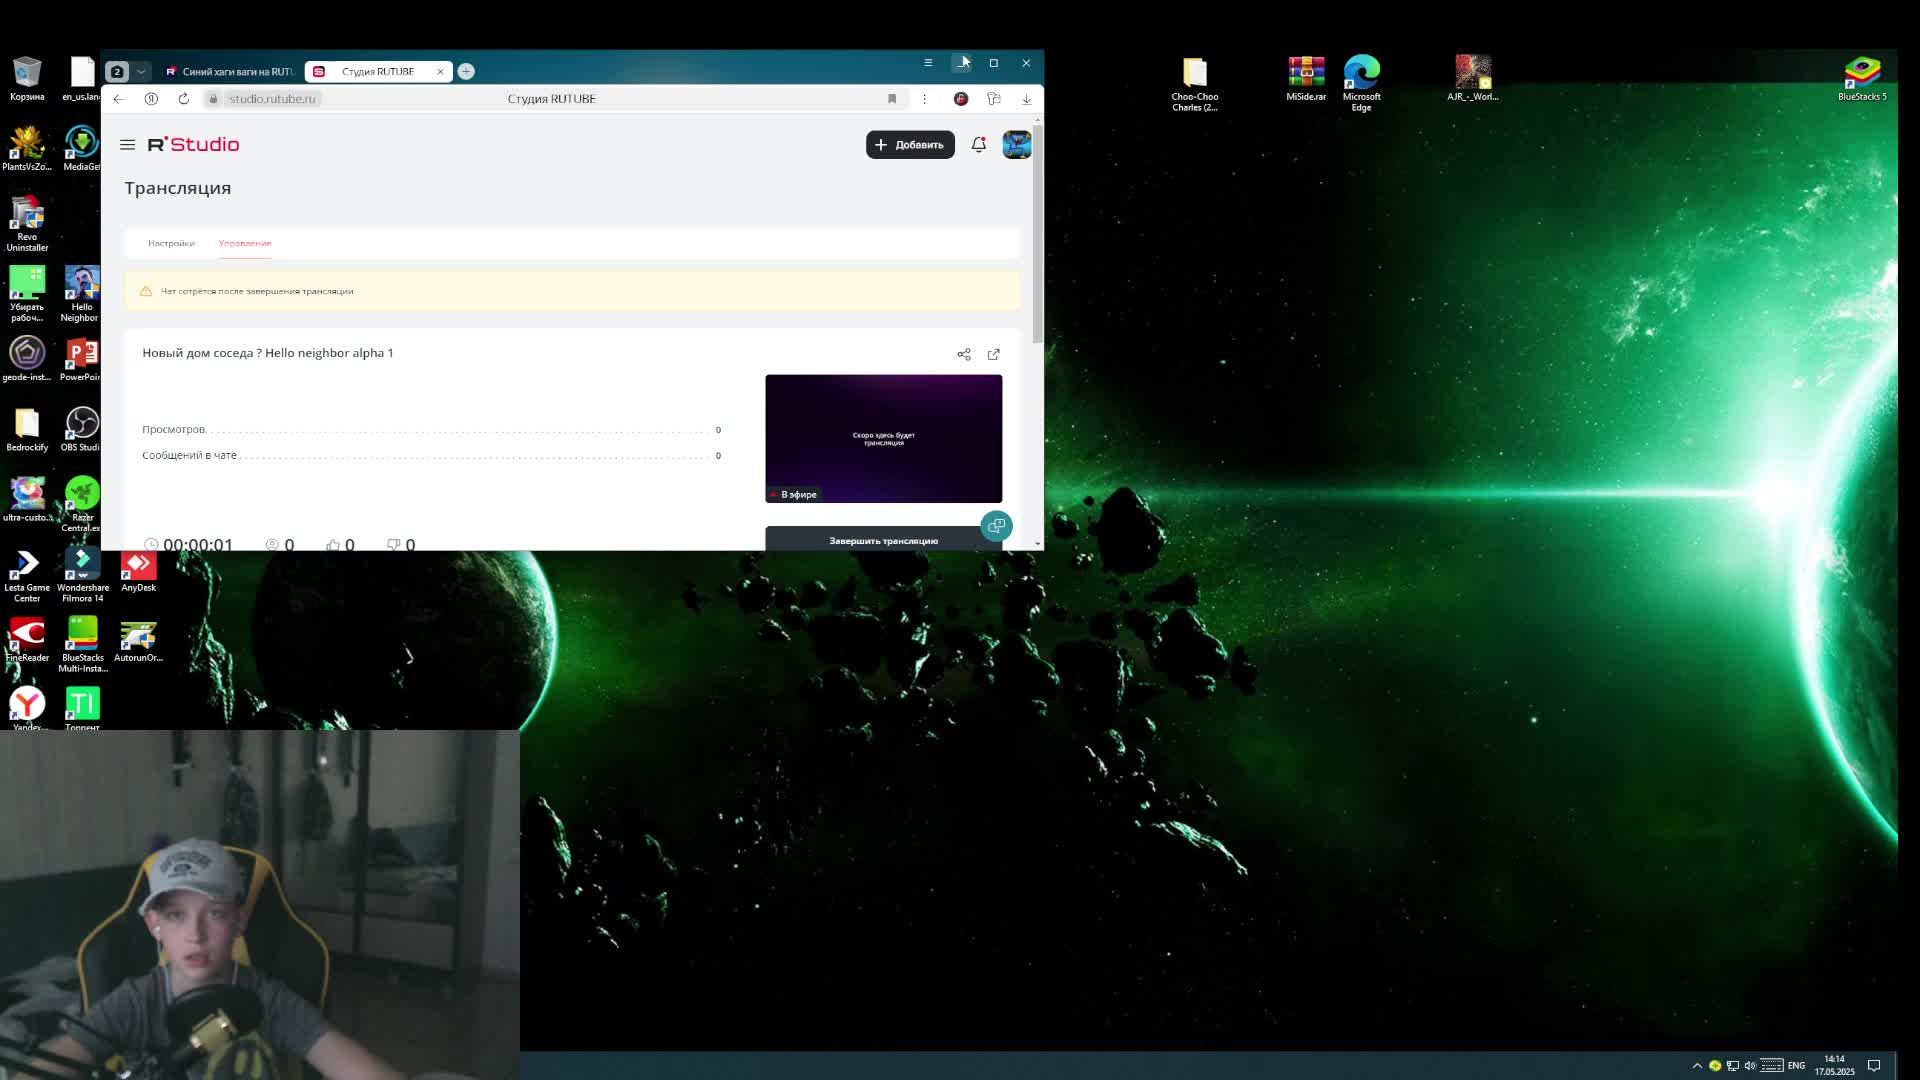The height and width of the screenshot is (1080, 1920).
Task: Select the AnyDesk desktop icon
Action: tap(138, 571)
